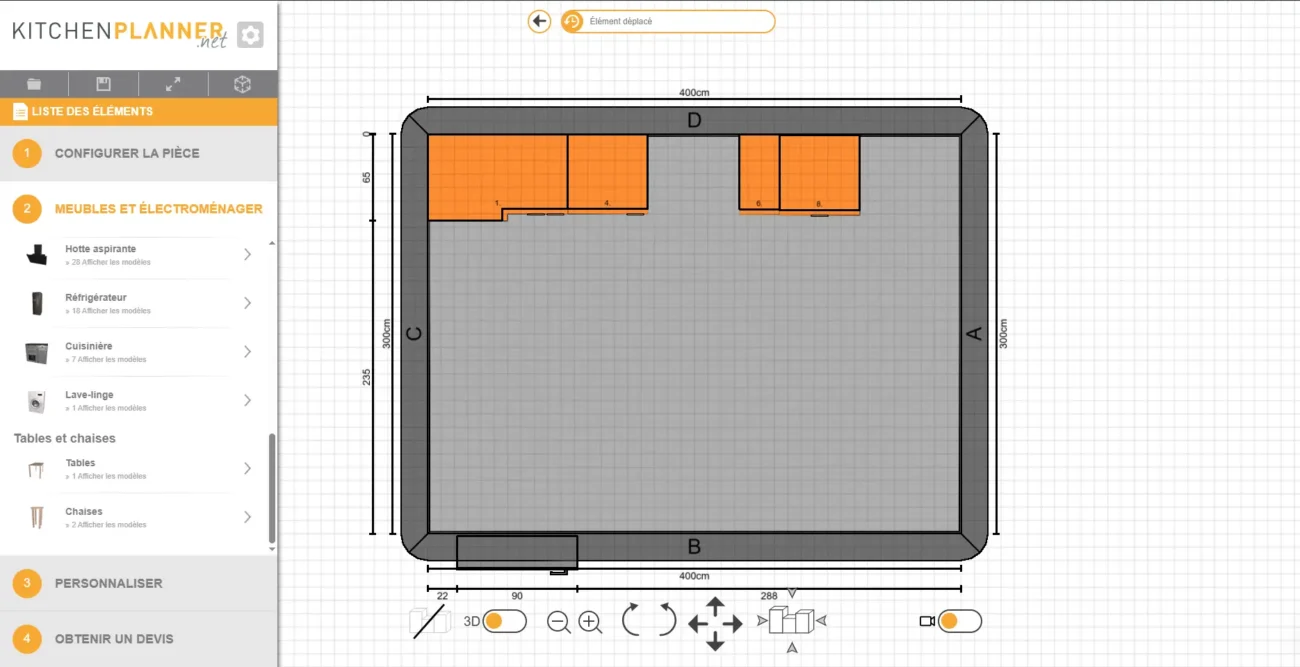Expand the Réfrigérateur models list

(x=247, y=303)
